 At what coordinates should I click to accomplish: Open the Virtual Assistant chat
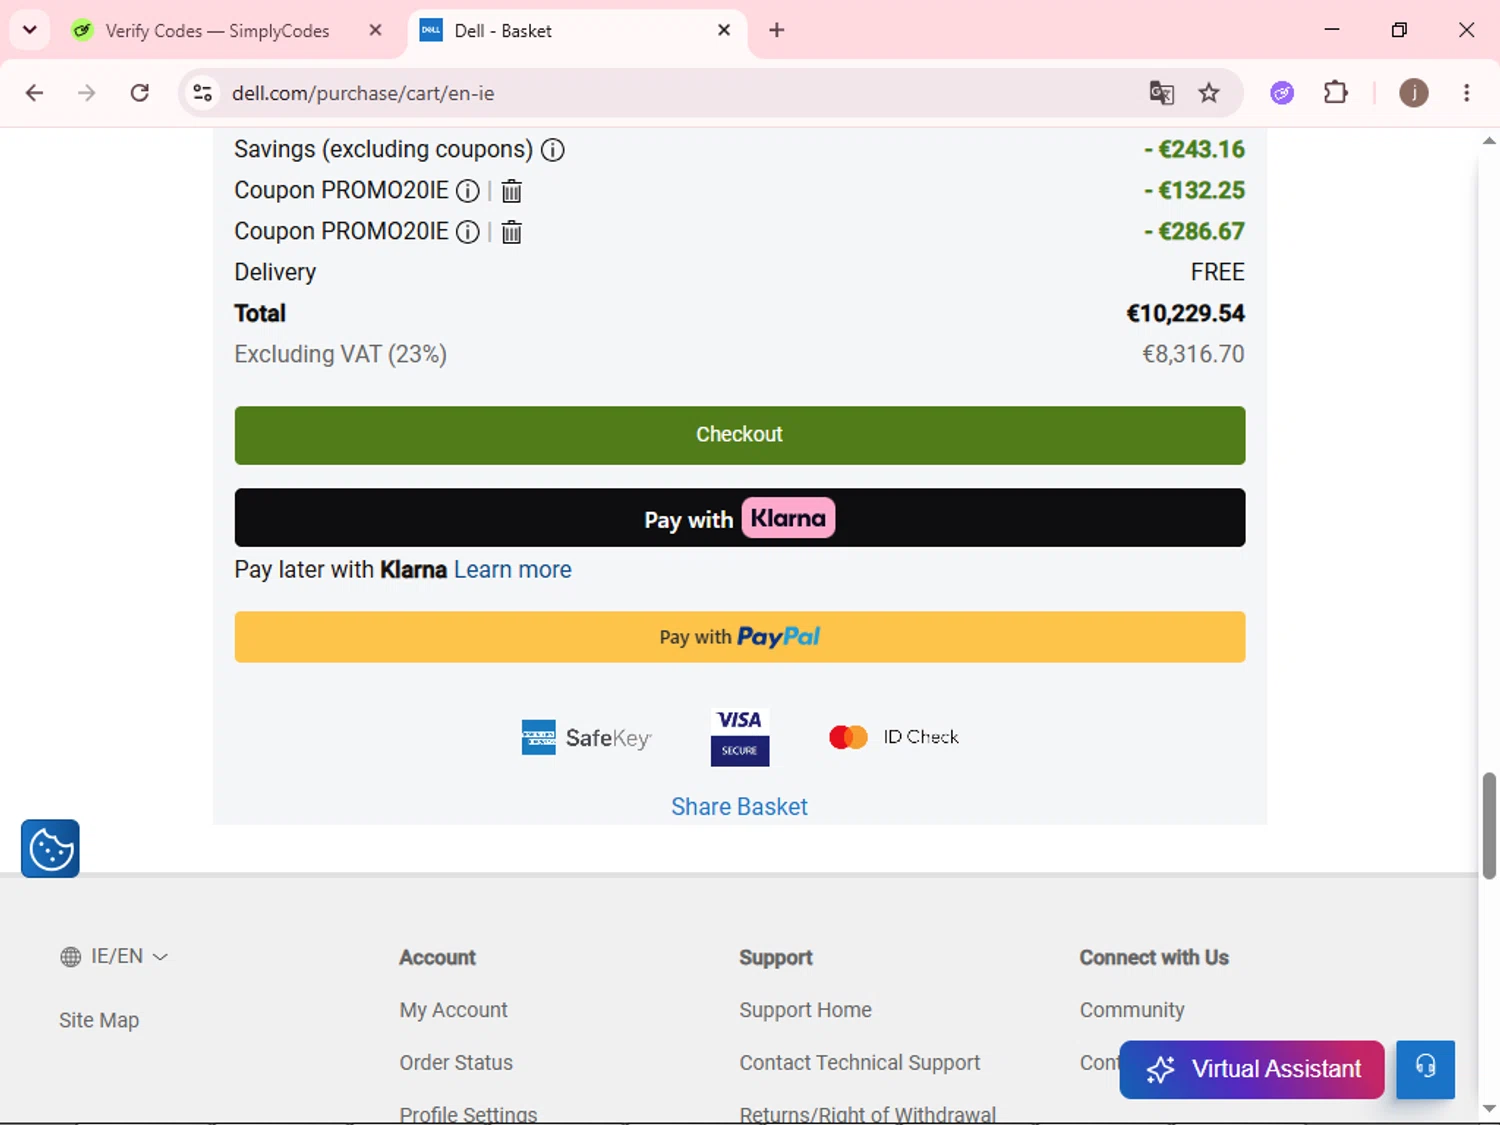pos(1252,1069)
